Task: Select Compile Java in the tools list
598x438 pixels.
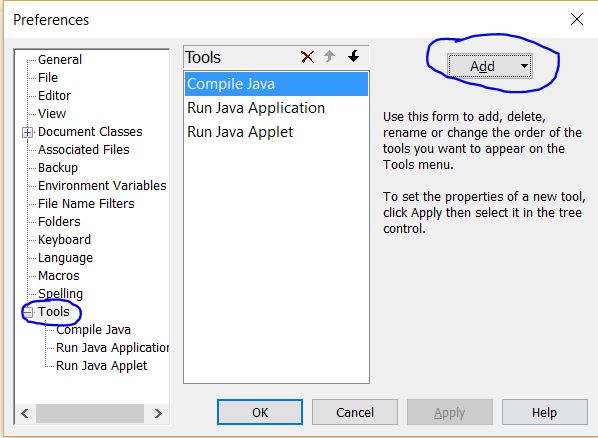Action: click(276, 84)
